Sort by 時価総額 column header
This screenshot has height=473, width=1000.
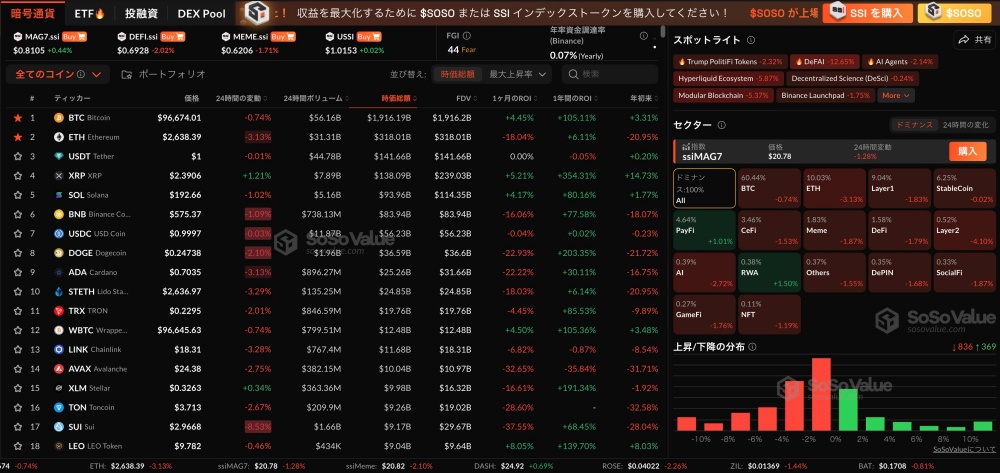pyautogui.click(x=400, y=98)
